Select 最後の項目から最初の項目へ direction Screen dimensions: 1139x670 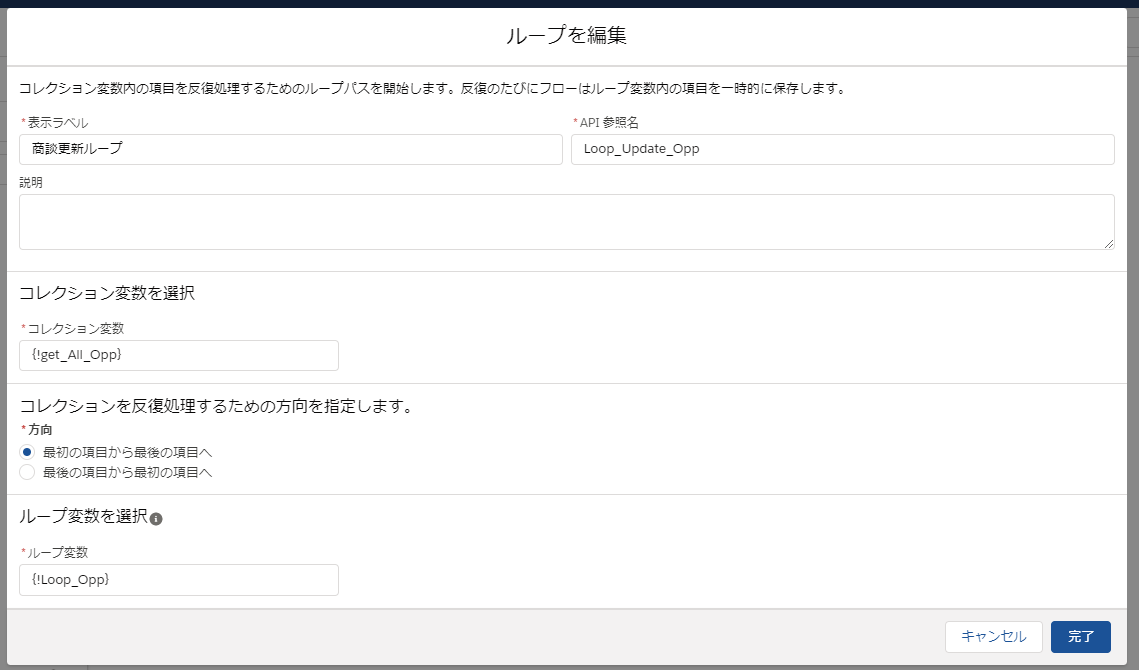pos(24,470)
